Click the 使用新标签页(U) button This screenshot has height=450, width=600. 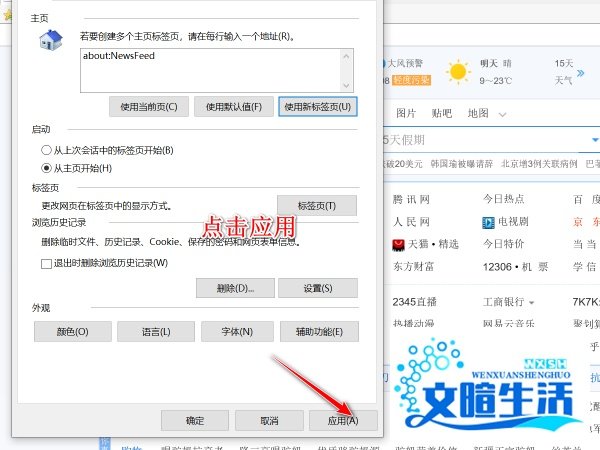point(318,107)
